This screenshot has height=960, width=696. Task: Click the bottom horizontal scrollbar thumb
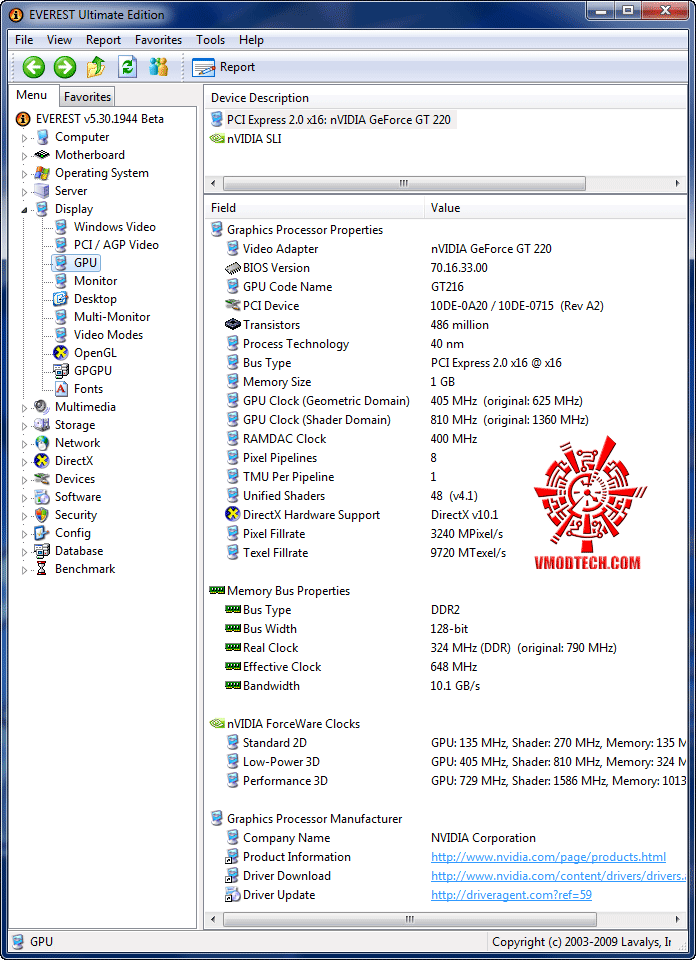pos(410,919)
